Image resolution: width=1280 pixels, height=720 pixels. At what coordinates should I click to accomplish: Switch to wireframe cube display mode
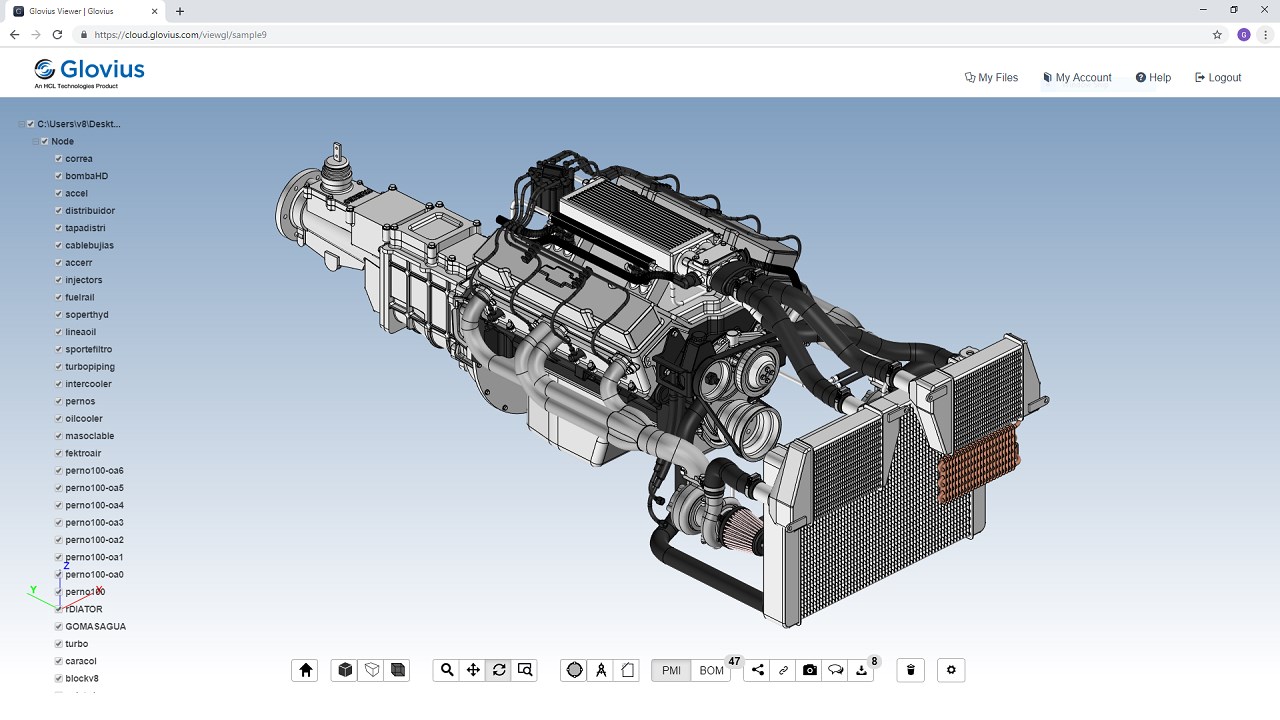pos(372,670)
